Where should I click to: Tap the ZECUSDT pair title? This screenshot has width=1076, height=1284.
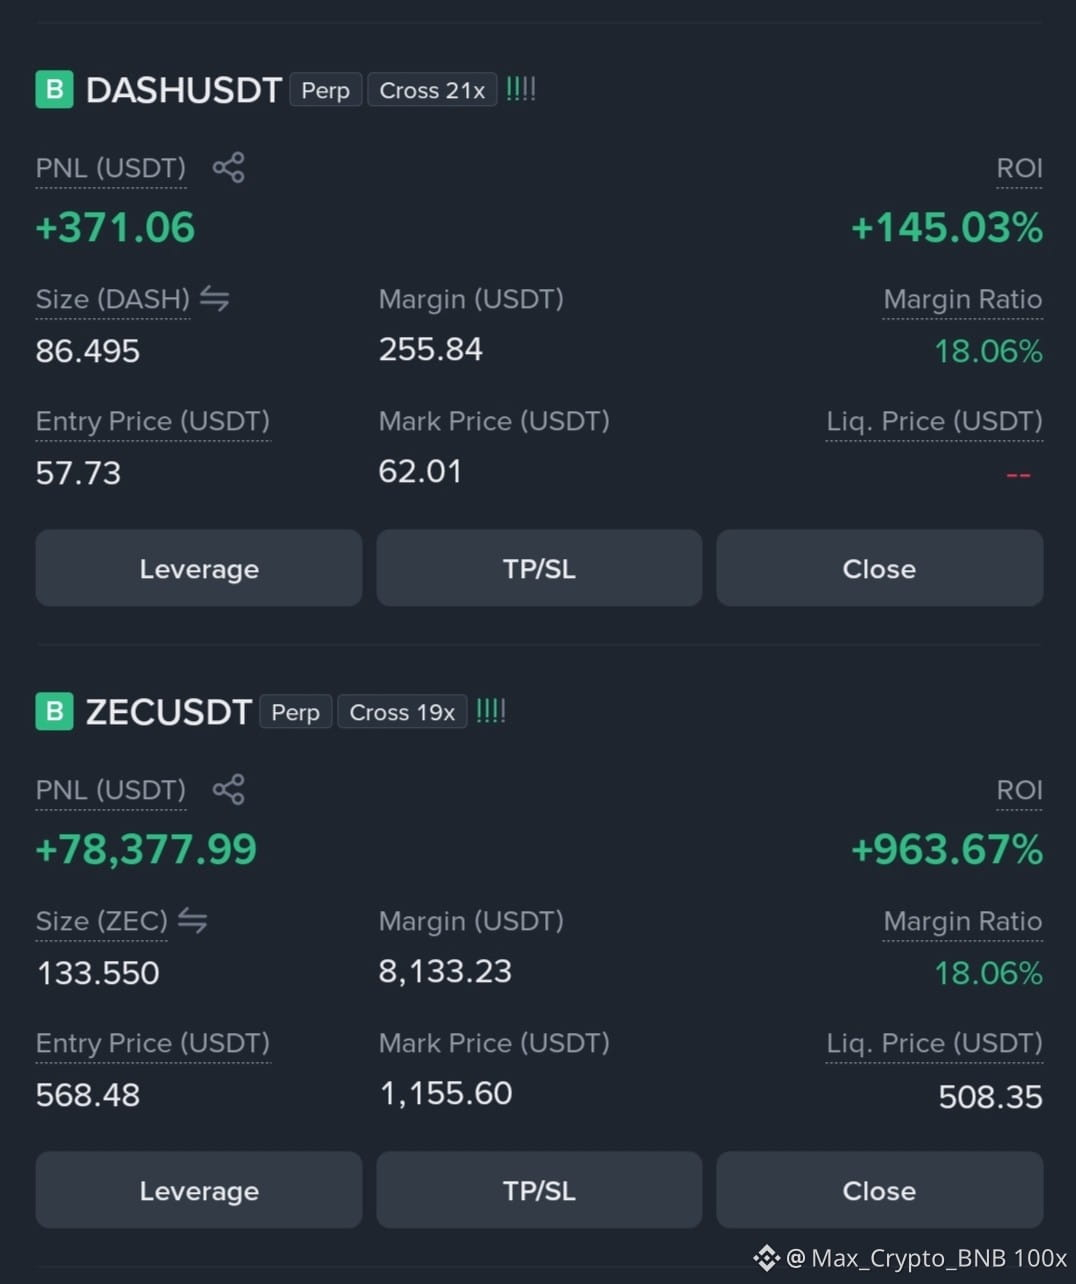[x=168, y=712]
